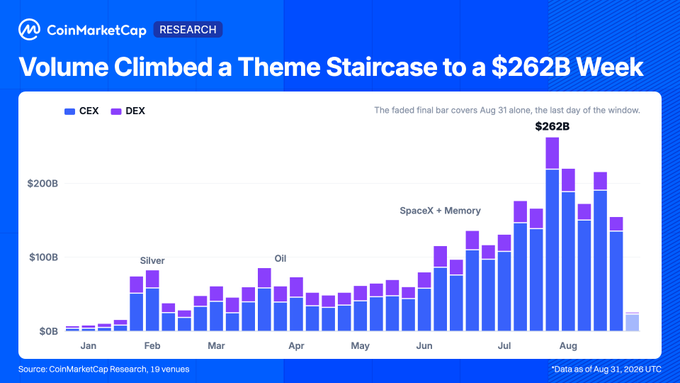Click the CoinMarketCap logo icon
This screenshot has width=680, height=383.
[29, 29]
